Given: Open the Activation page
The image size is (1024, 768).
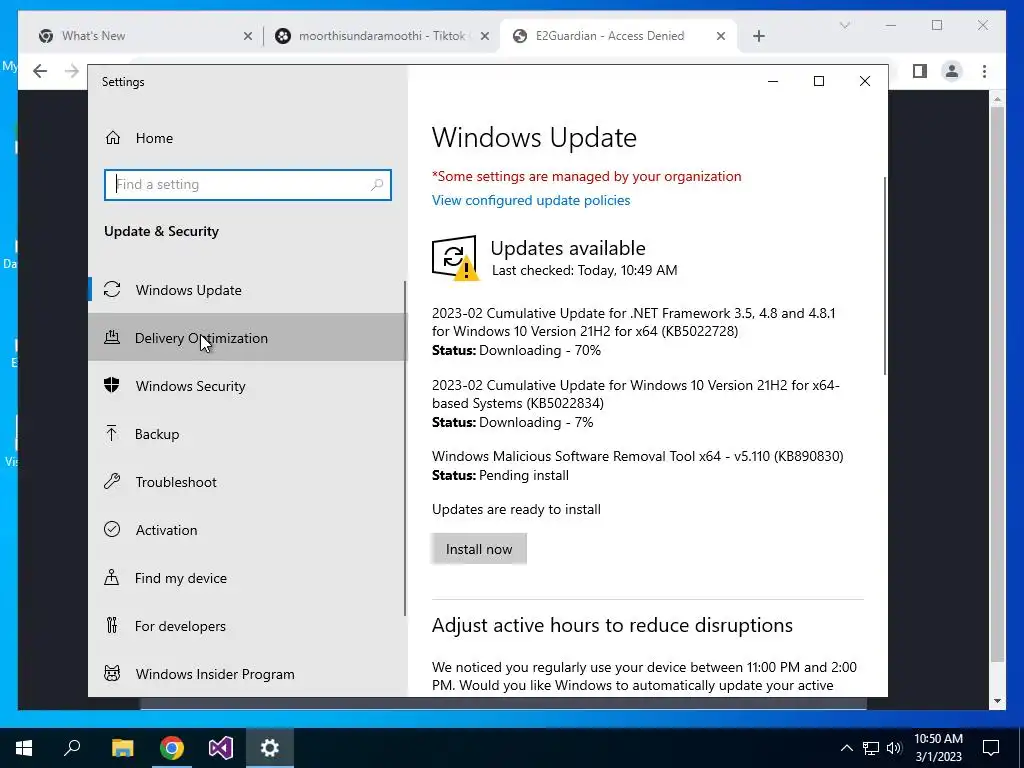Looking at the screenshot, I should pyautogui.click(x=247, y=530).
